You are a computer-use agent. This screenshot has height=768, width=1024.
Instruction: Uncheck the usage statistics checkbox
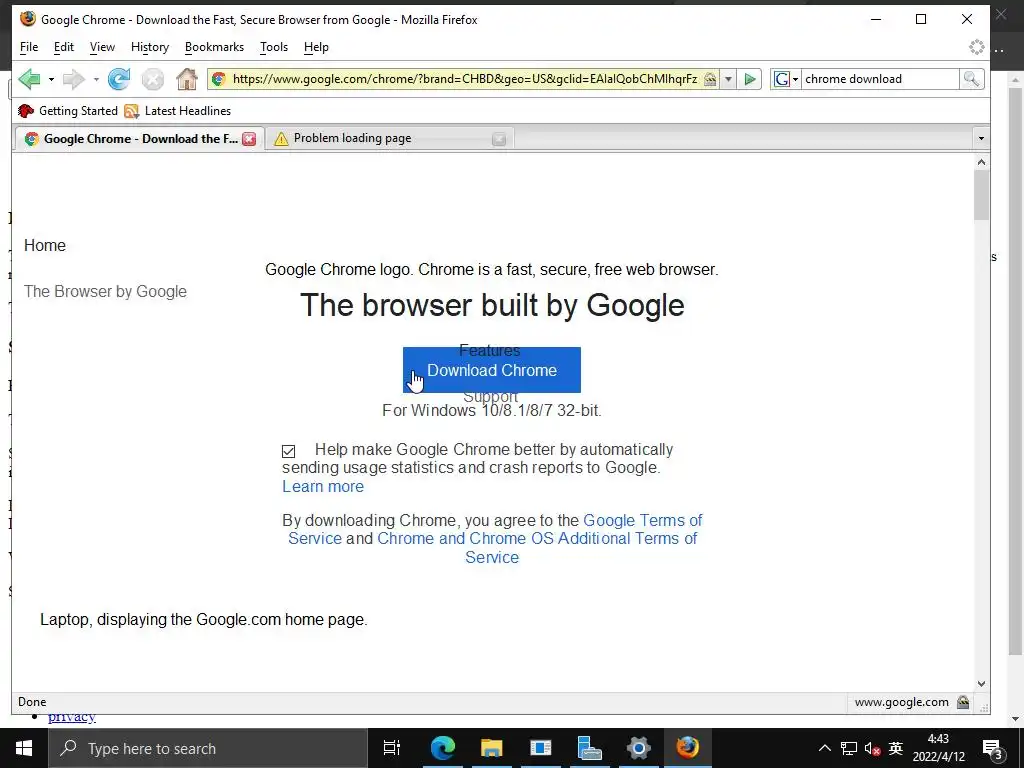point(289,451)
